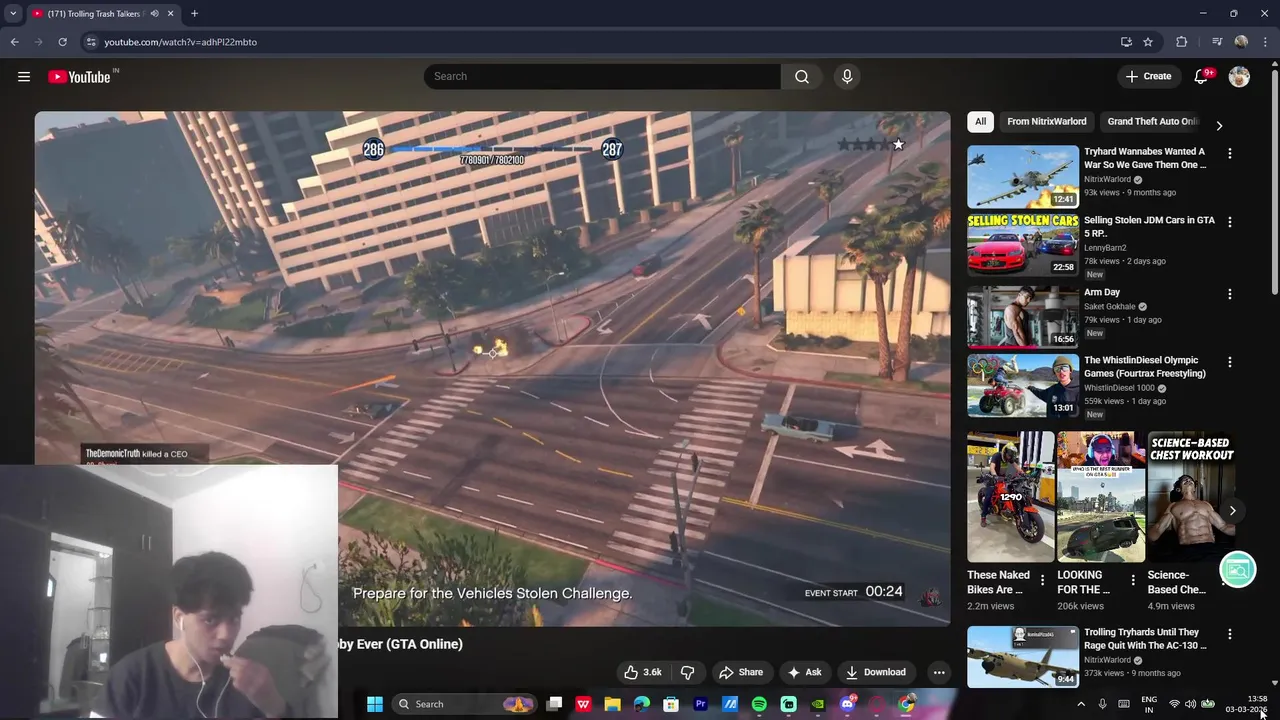Launch File Explorer from taskbar
The width and height of the screenshot is (1280, 720).
pos(612,704)
